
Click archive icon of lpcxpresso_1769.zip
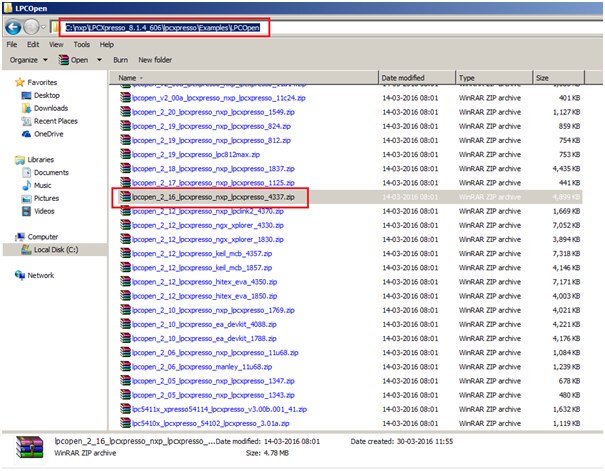[x=125, y=310]
